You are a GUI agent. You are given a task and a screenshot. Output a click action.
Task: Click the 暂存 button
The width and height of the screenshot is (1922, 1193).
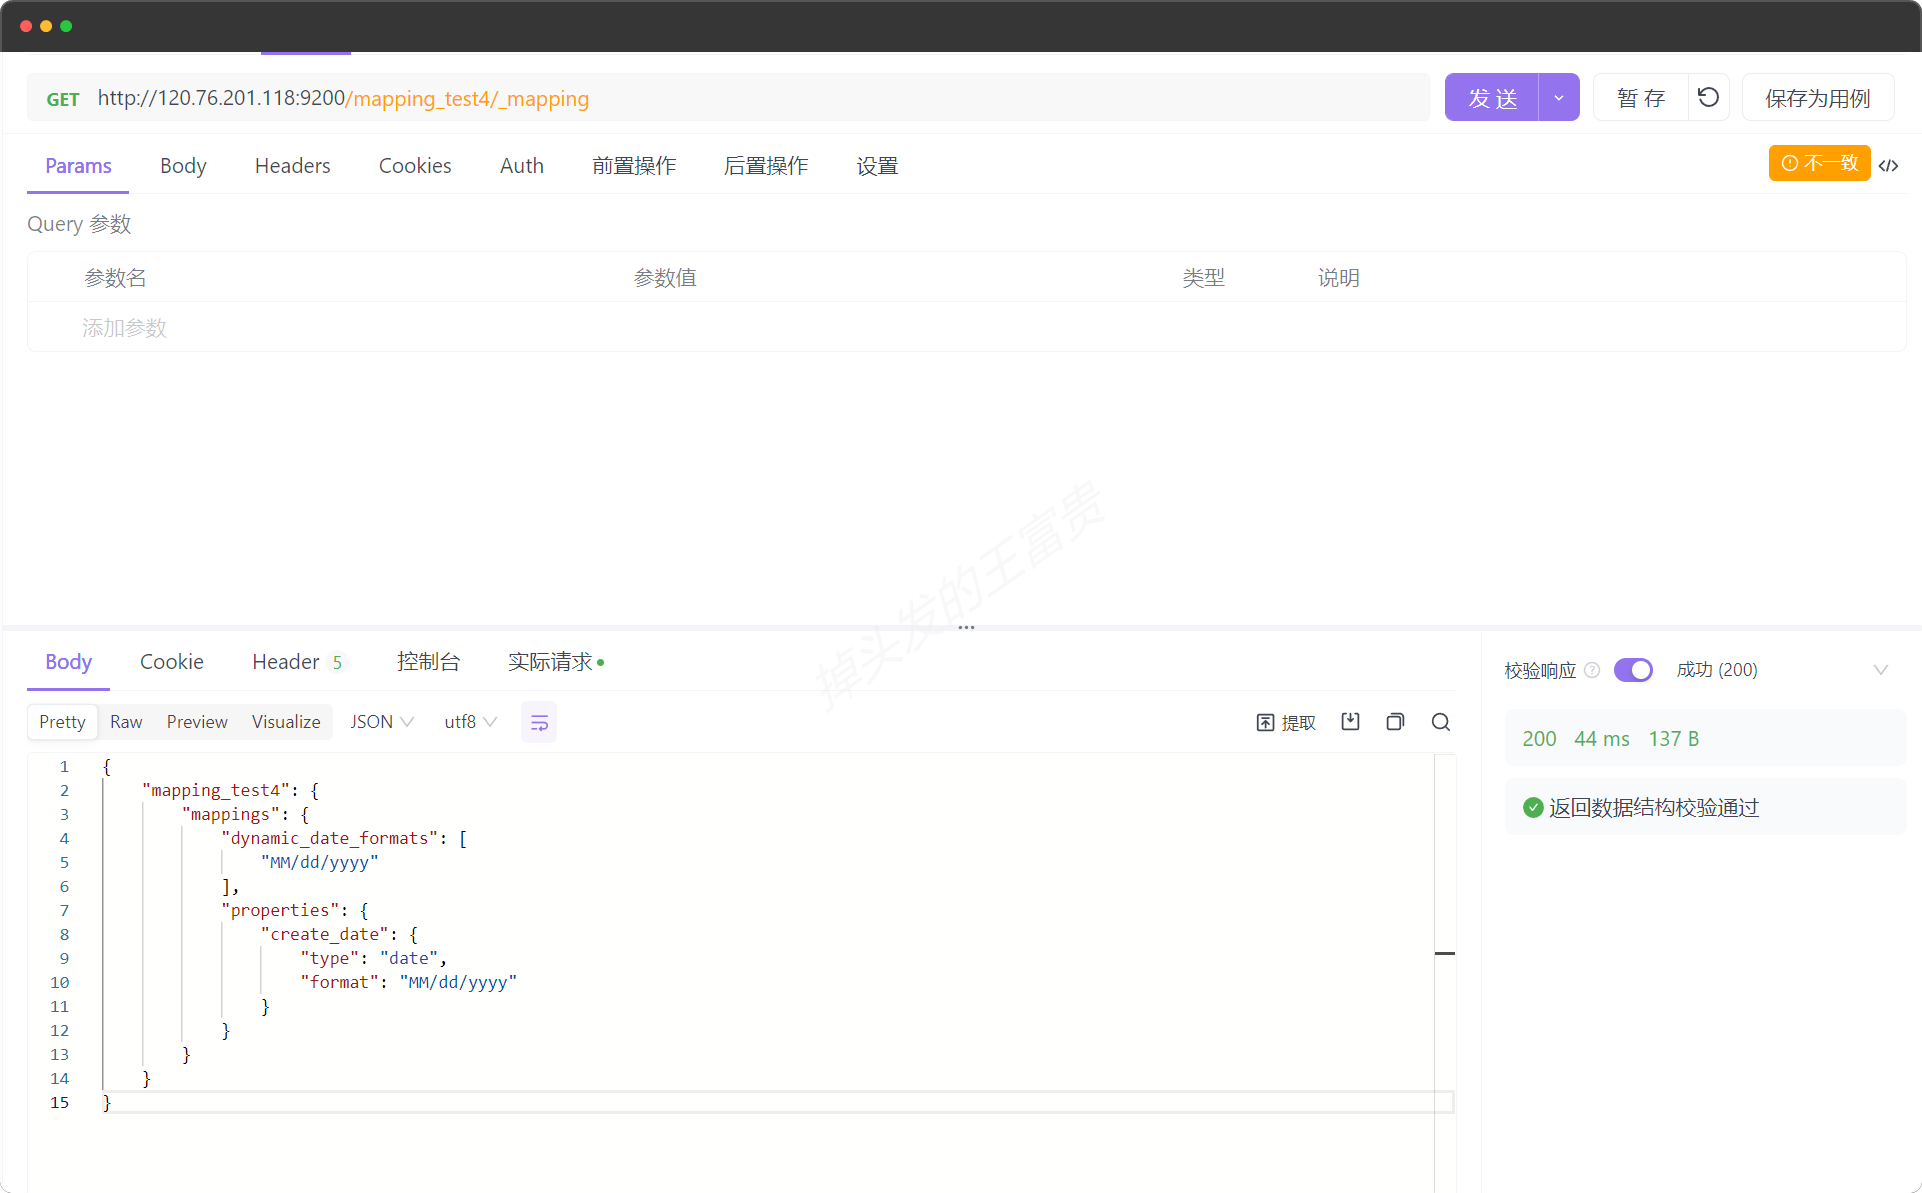tap(1641, 97)
